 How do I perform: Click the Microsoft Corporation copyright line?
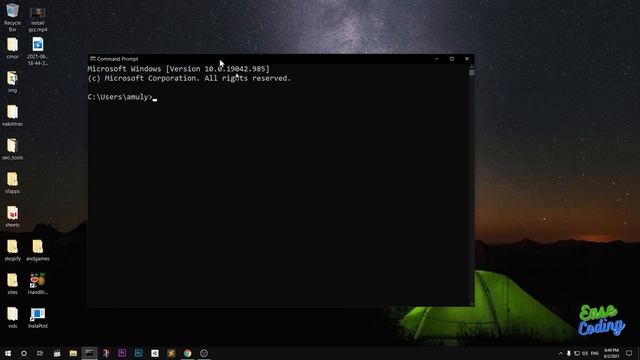click(x=189, y=78)
